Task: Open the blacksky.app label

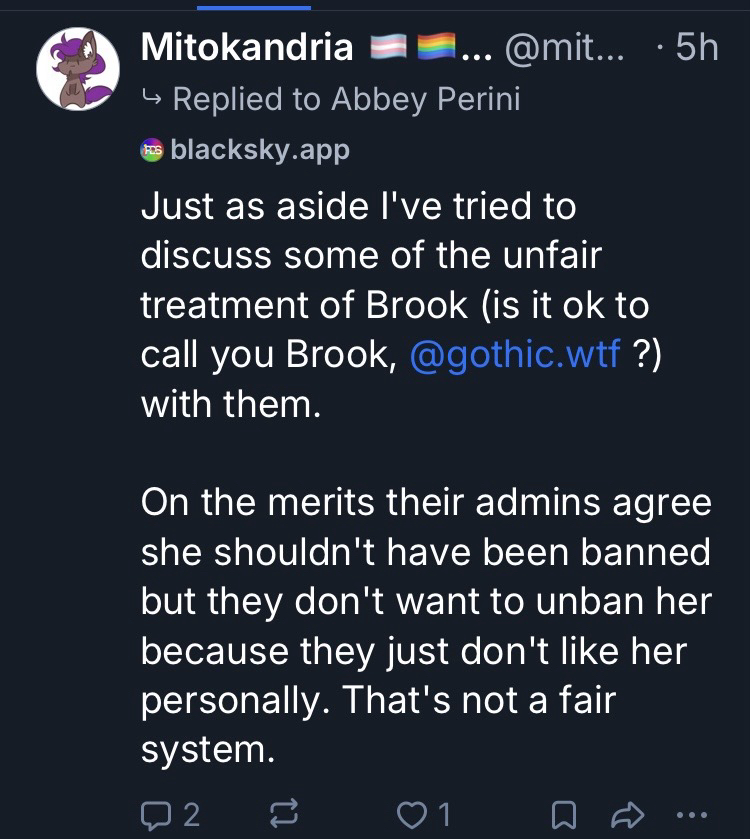Action: click(260, 149)
